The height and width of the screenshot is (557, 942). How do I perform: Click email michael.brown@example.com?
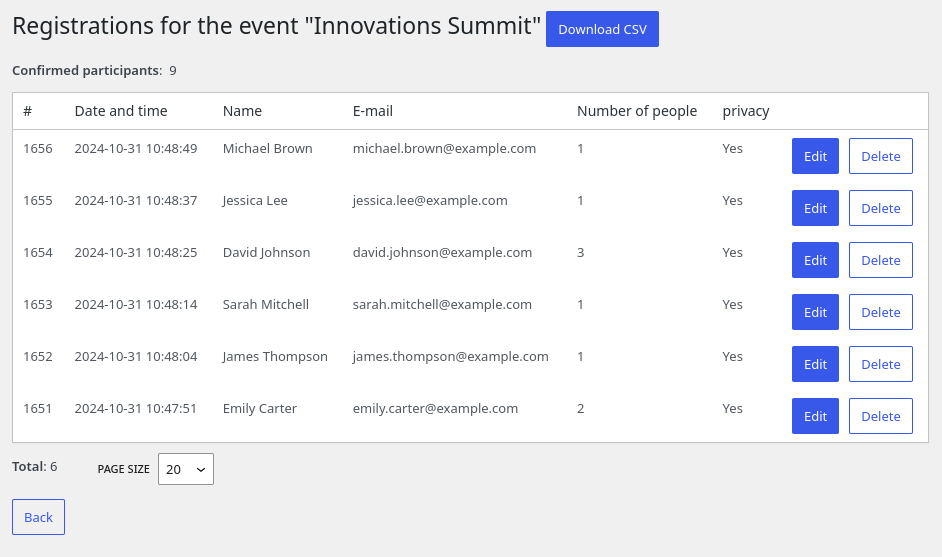[444, 148]
